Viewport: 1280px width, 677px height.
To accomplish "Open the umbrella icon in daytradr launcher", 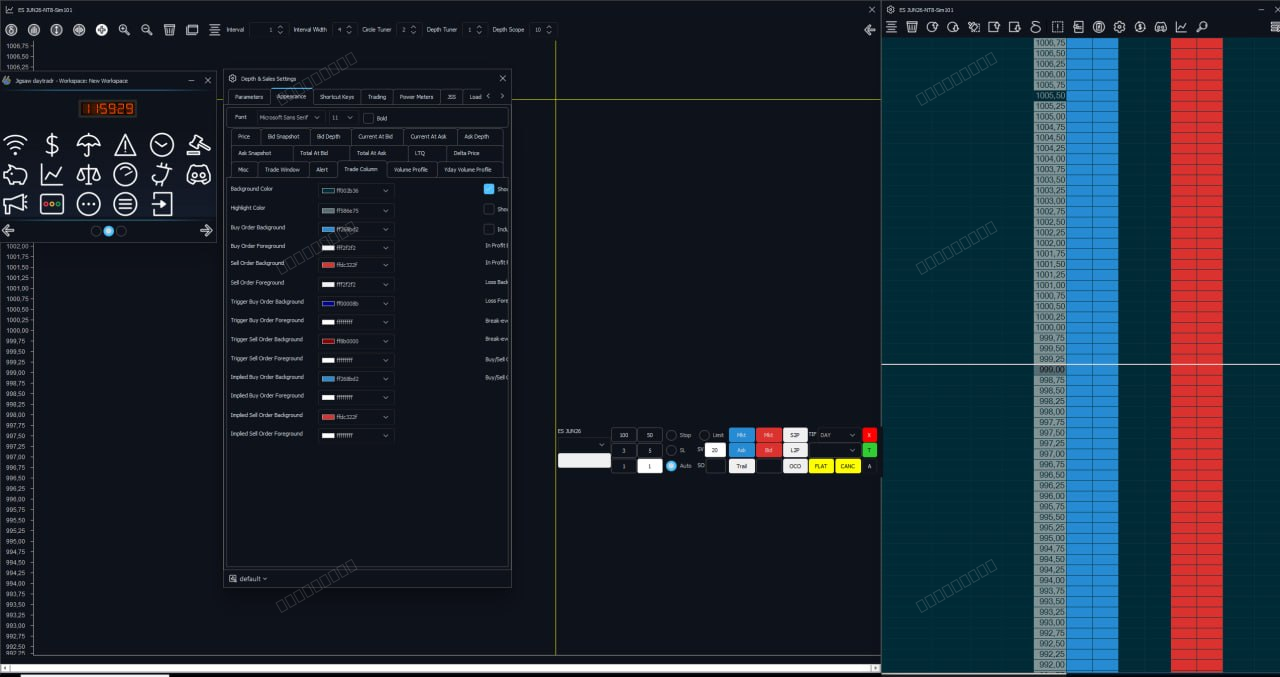I will pos(88,145).
